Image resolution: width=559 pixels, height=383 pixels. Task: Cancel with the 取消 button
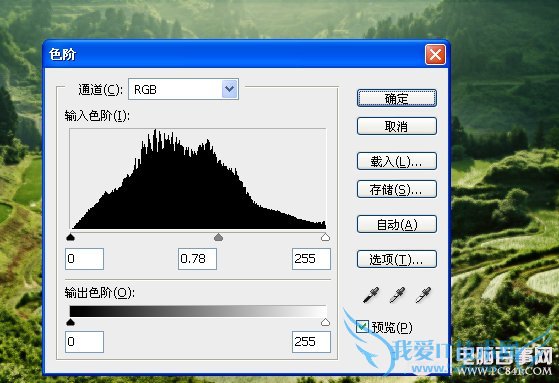pyautogui.click(x=396, y=126)
